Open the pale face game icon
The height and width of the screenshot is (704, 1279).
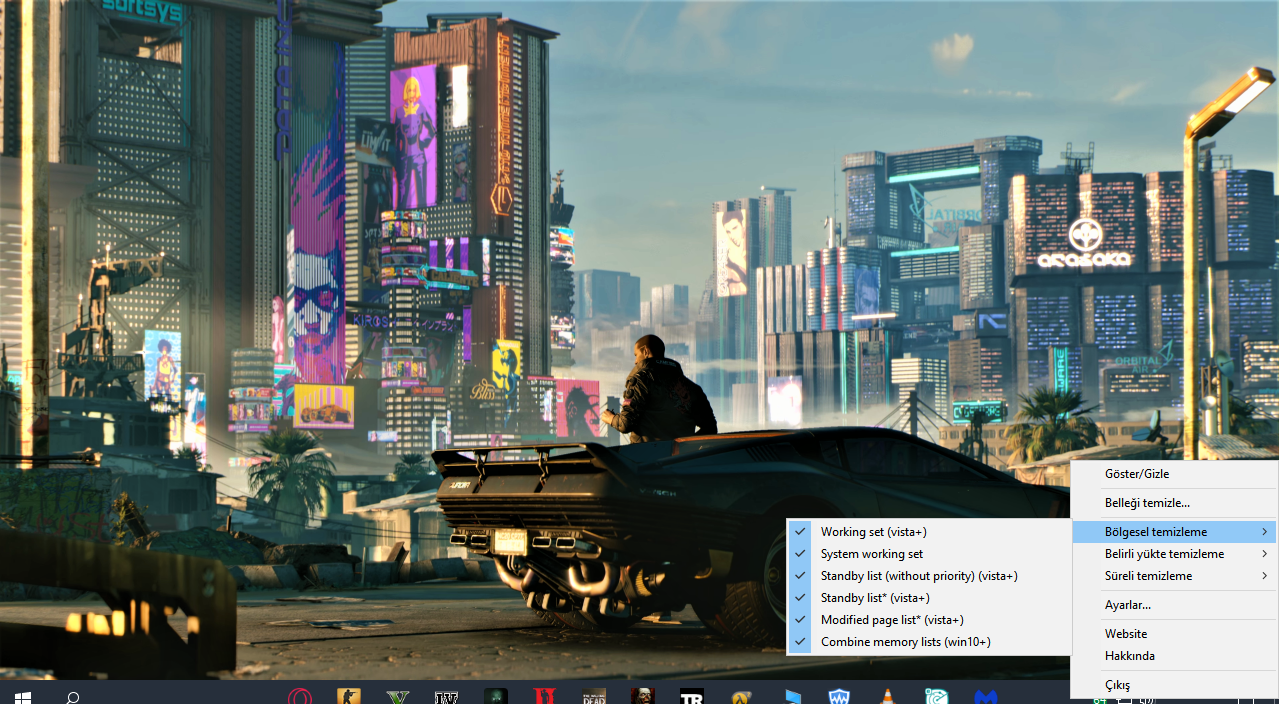pyautogui.click(x=642, y=696)
